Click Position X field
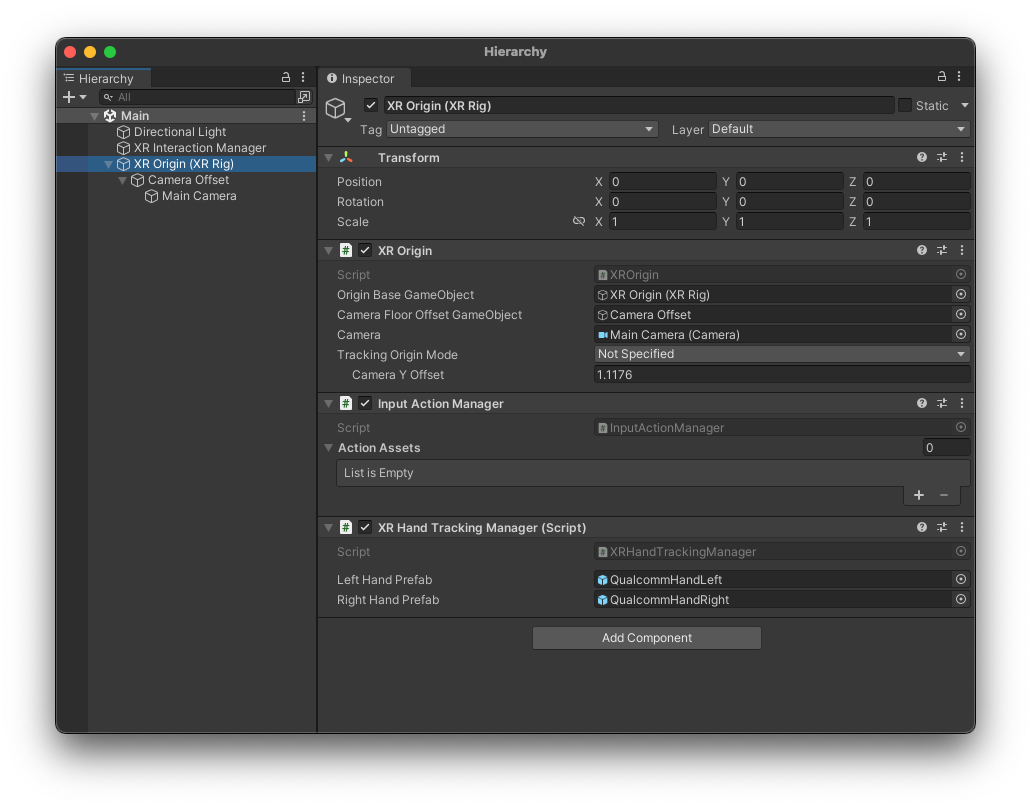The height and width of the screenshot is (807, 1031). coord(662,182)
